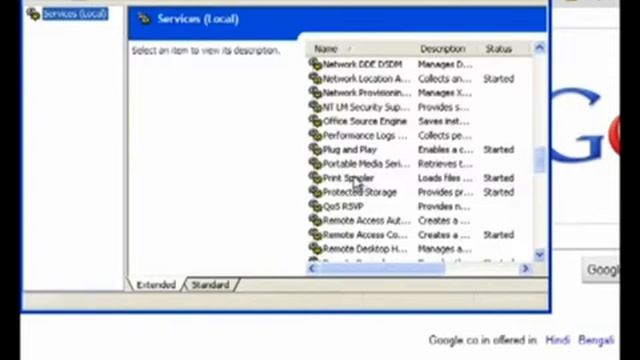Viewport: 640px width, 360px height.
Task: Click Started status of Protected Storage
Action: click(x=498, y=192)
